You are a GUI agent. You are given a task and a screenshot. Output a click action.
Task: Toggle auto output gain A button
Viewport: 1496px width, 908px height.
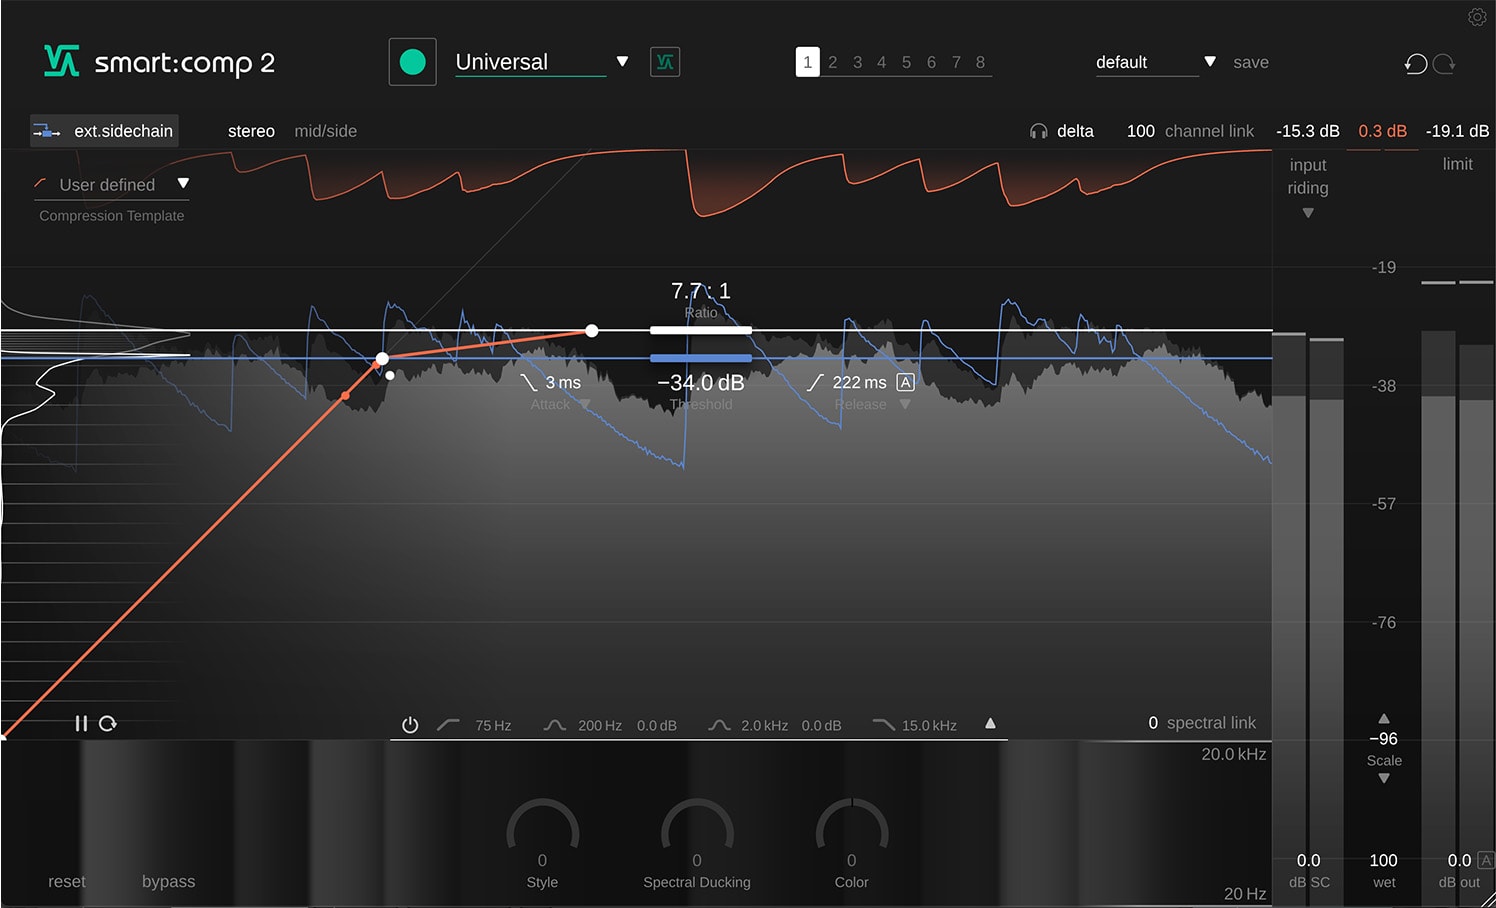click(1486, 860)
